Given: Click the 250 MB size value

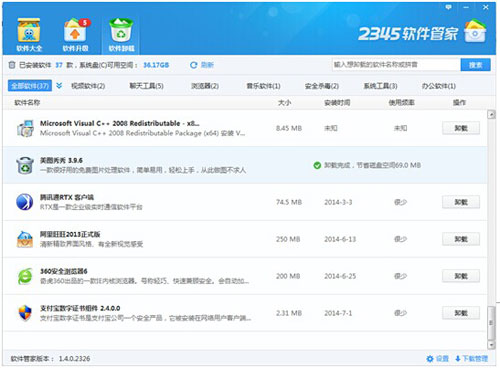Looking at the screenshot, I should 288,239.
